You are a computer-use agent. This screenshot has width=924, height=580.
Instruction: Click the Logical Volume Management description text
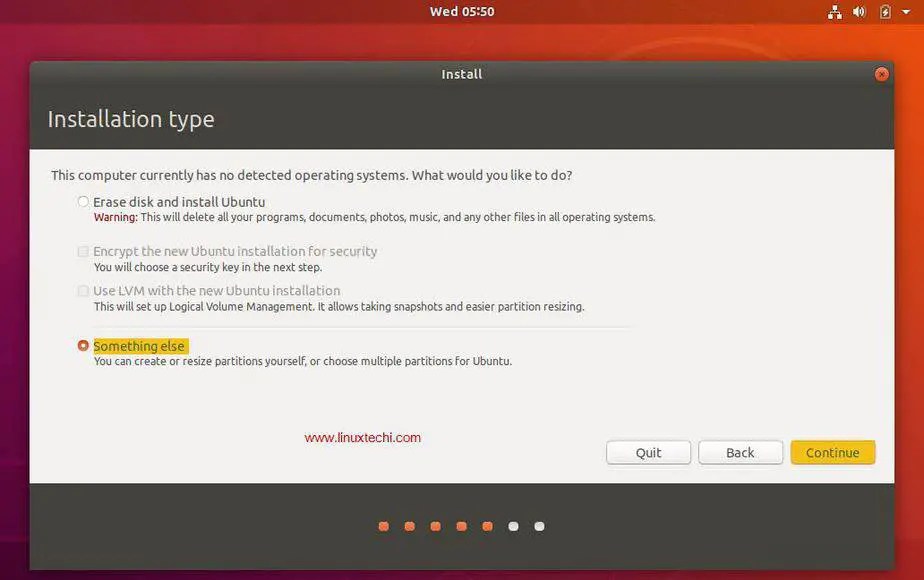point(339,307)
